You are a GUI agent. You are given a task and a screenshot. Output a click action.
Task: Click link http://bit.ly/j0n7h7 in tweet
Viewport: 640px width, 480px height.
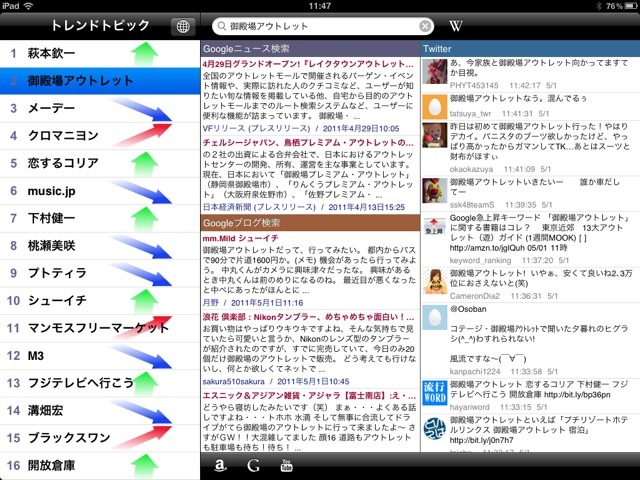(482, 440)
